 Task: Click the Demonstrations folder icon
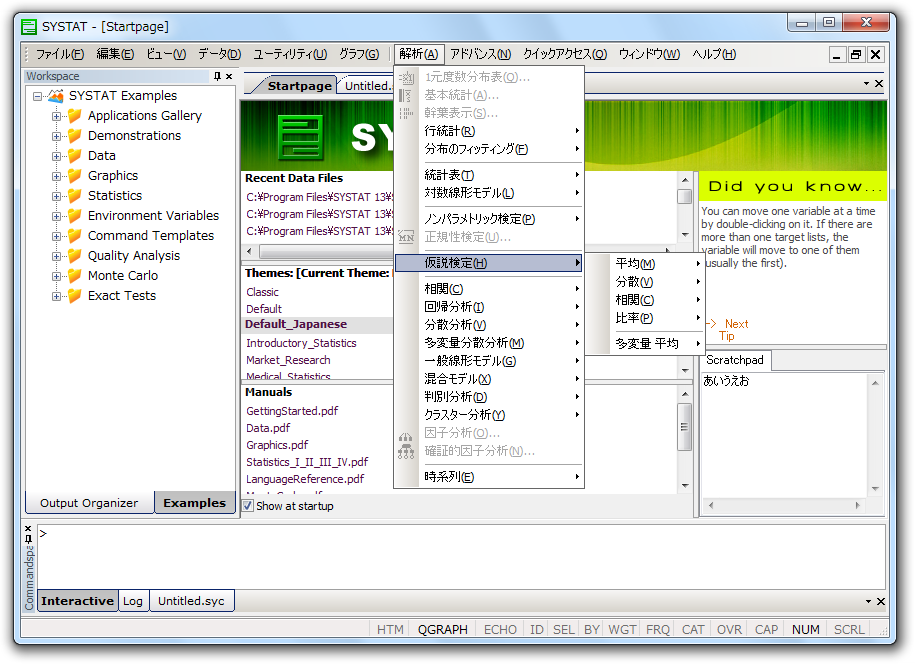(75, 135)
